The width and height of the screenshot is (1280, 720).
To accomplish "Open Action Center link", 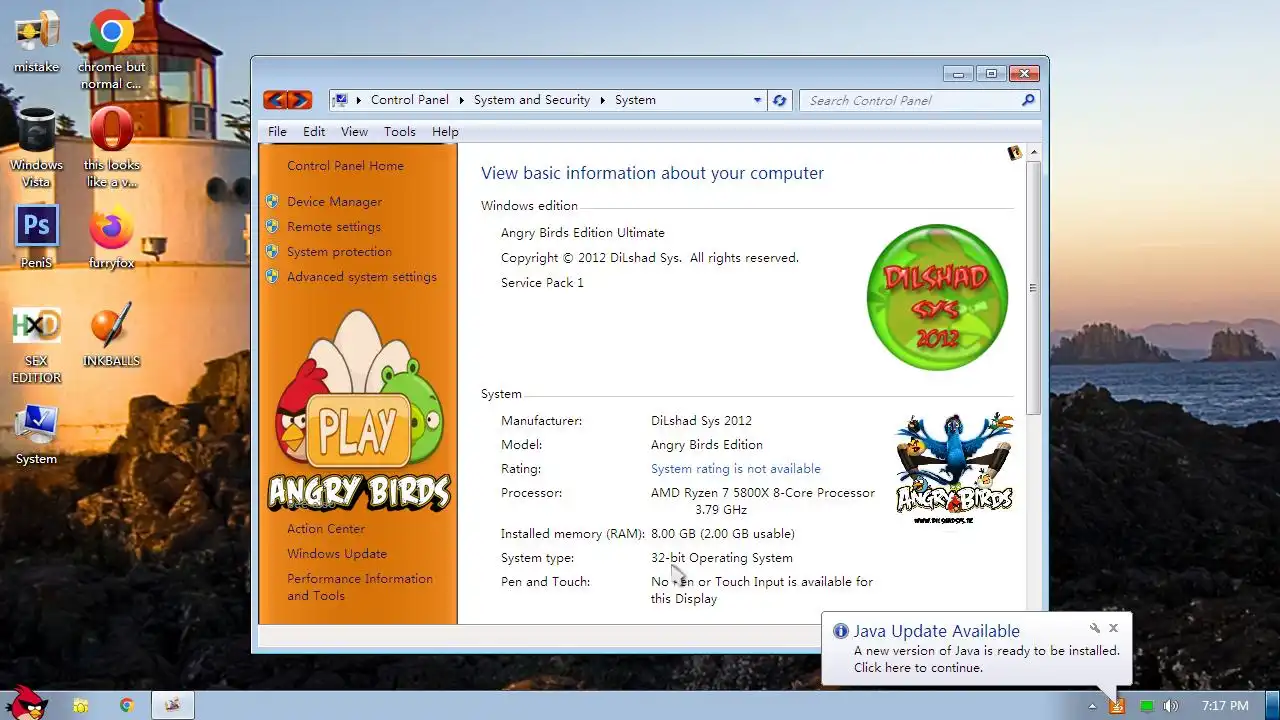I will coord(326,528).
